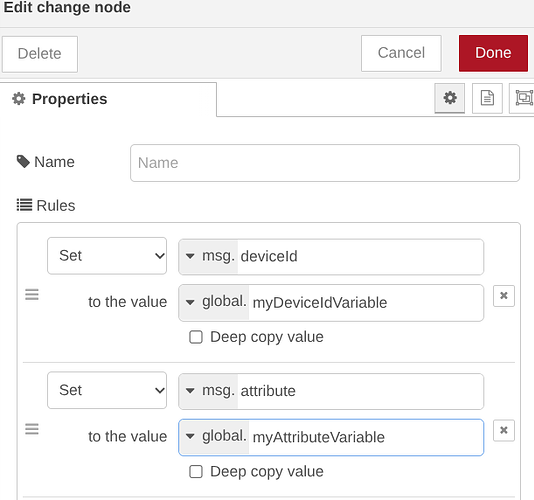Image resolution: width=534 pixels, height=500 pixels.
Task: Open node description document icon
Action: [x=487, y=98]
